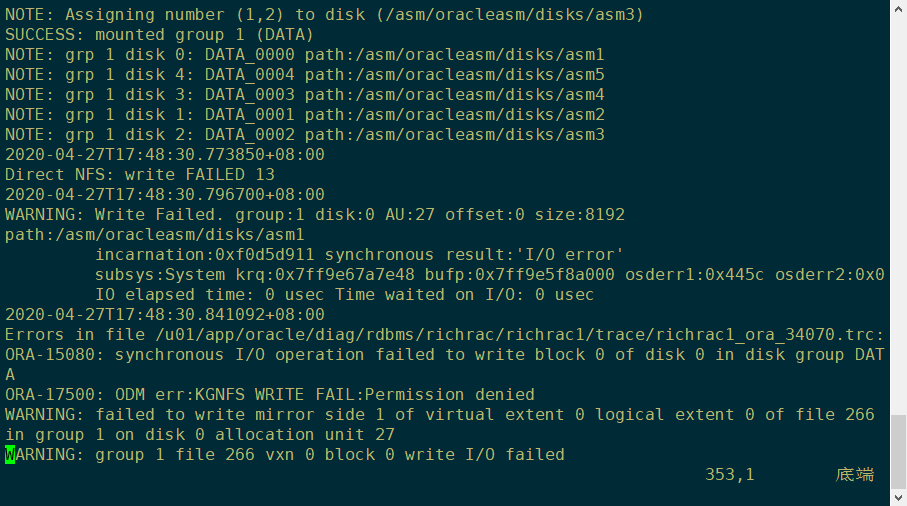Click the green cursor at the last line
Image resolution: width=907 pixels, height=506 pixels.
pos(10,455)
